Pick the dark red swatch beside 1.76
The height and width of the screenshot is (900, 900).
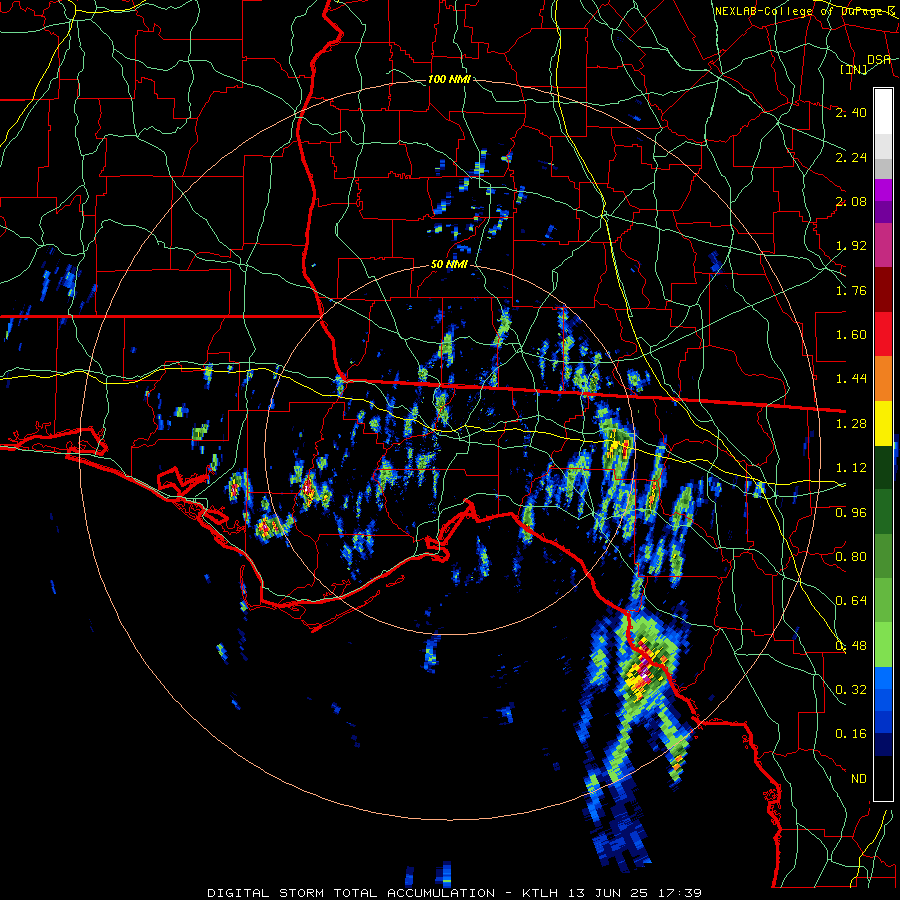[x=883, y=290]
